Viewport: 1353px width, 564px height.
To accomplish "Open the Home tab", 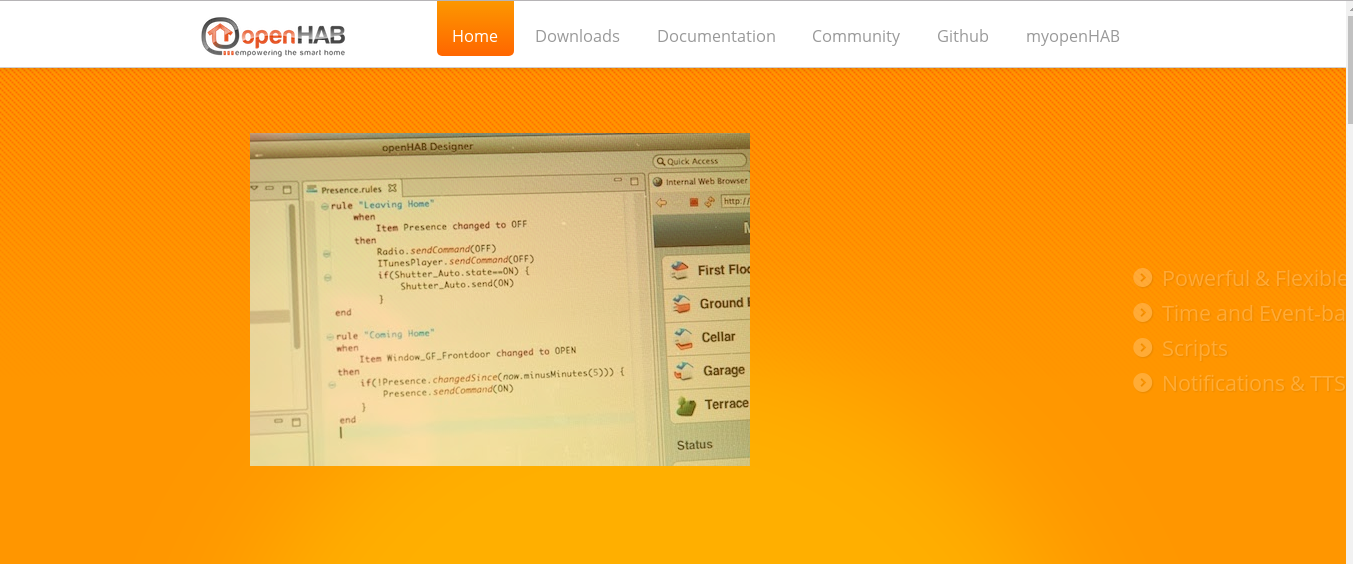I will click(475, 30).
